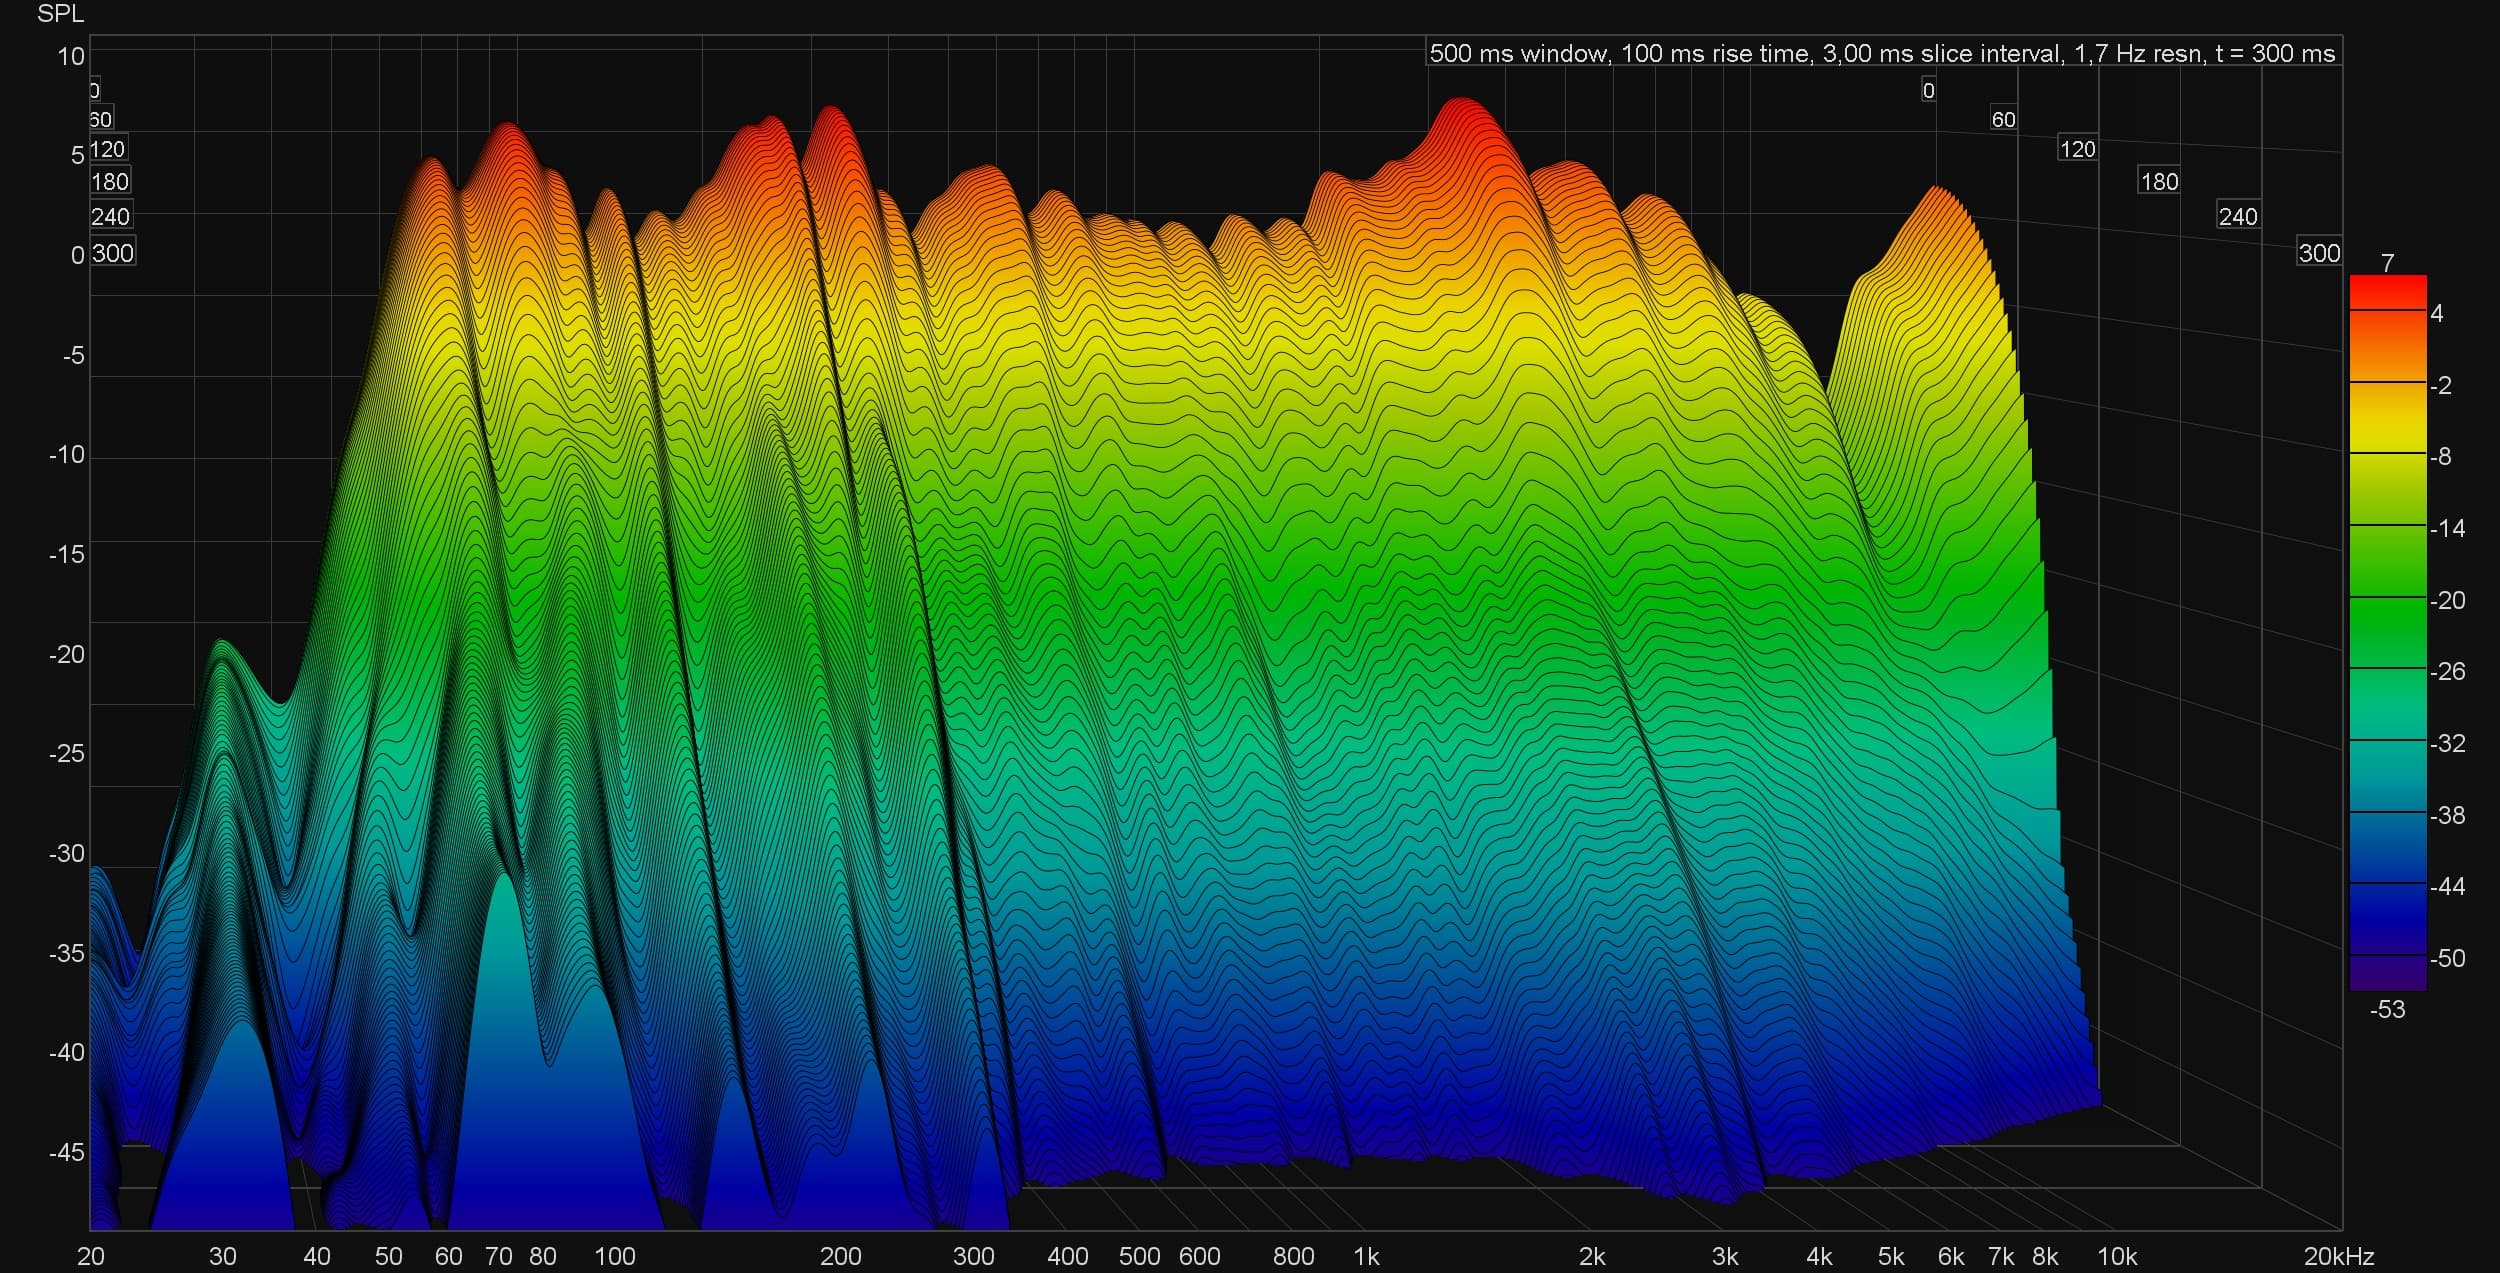2500x1273 pixels.
Task: Click the 200 Hz frequency axis label
Action: tap(840, 1257)
